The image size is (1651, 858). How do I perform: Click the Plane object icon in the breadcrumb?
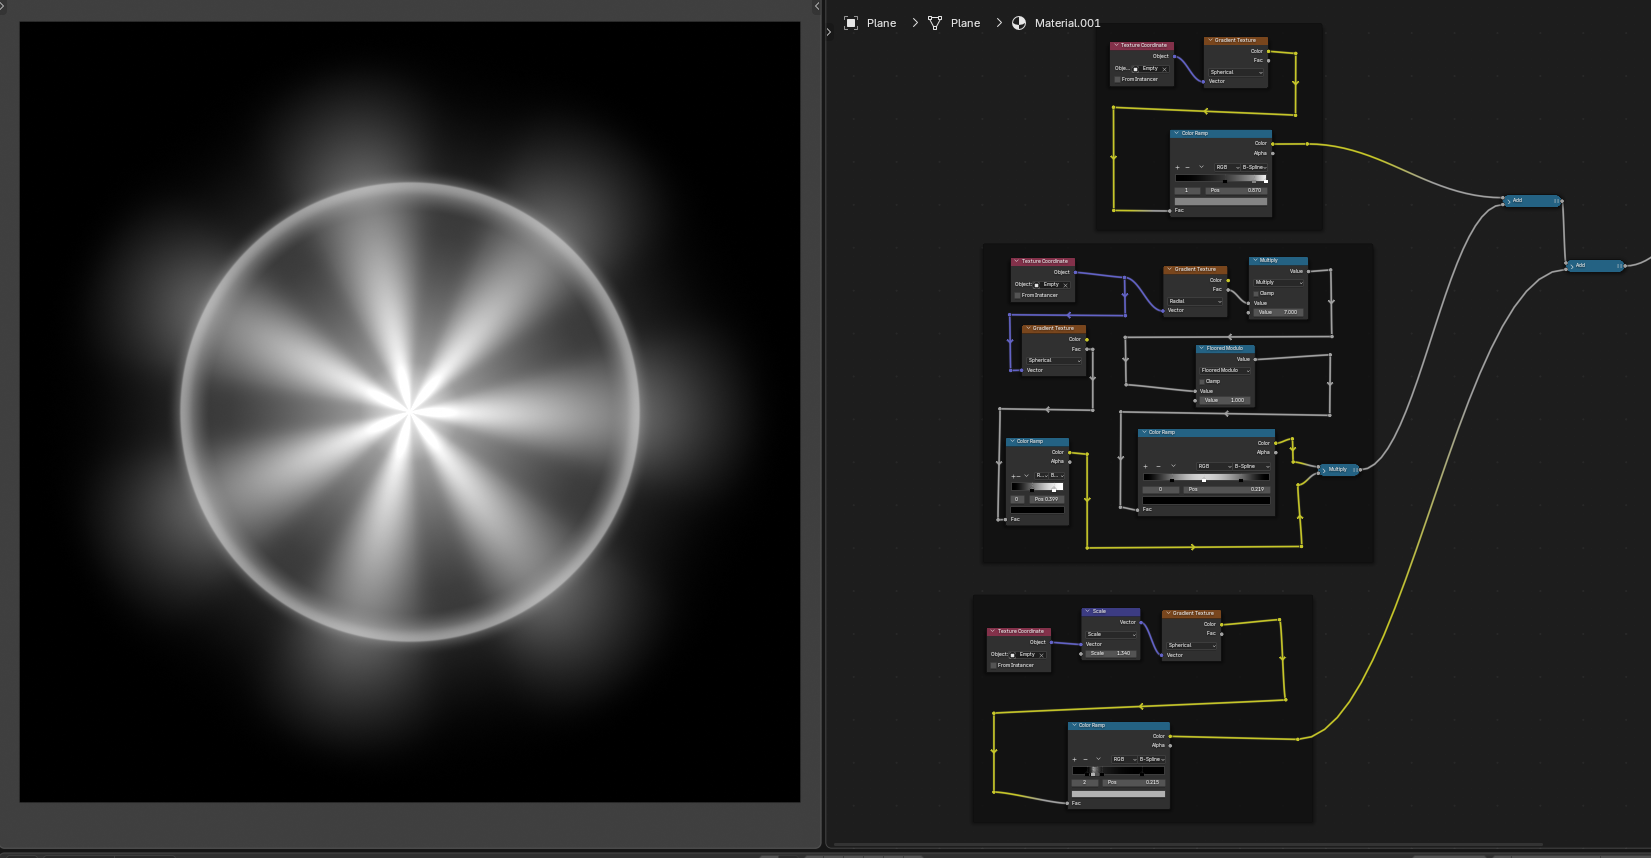click(851, 23)
